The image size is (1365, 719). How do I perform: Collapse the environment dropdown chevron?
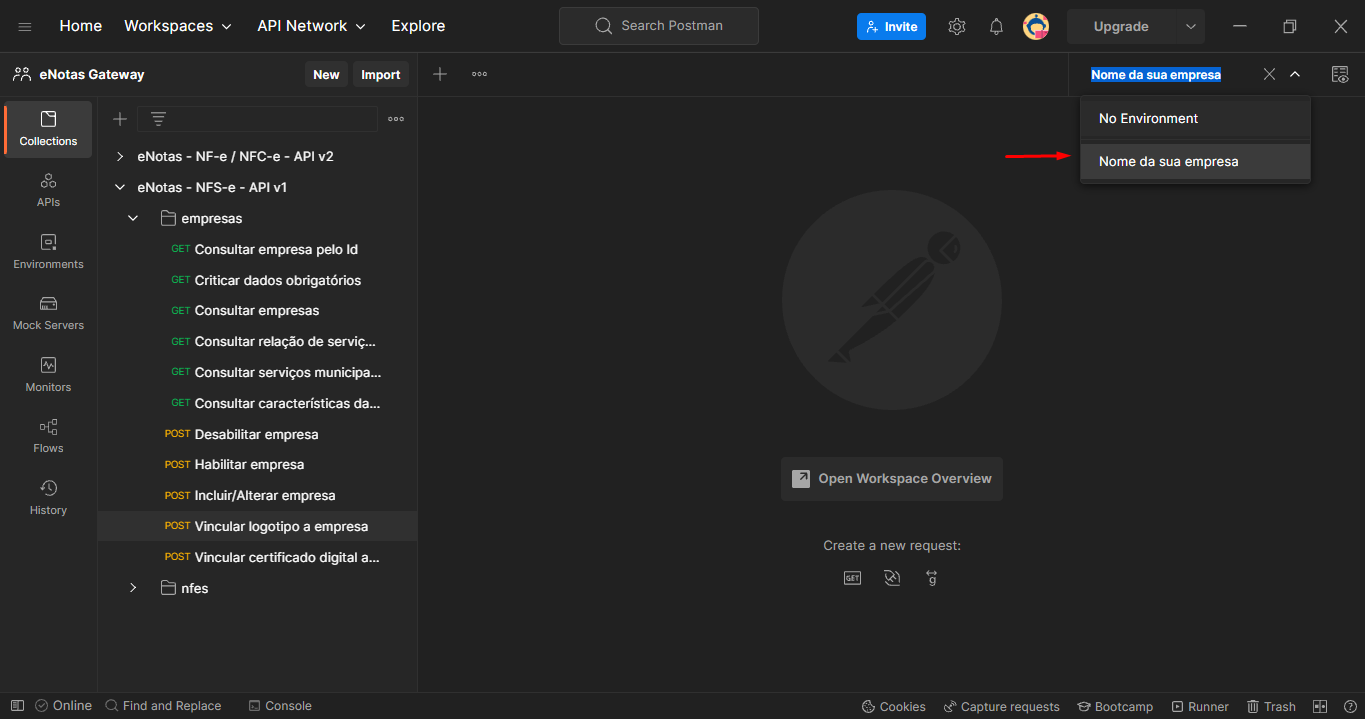click(x=1295, y=74)
